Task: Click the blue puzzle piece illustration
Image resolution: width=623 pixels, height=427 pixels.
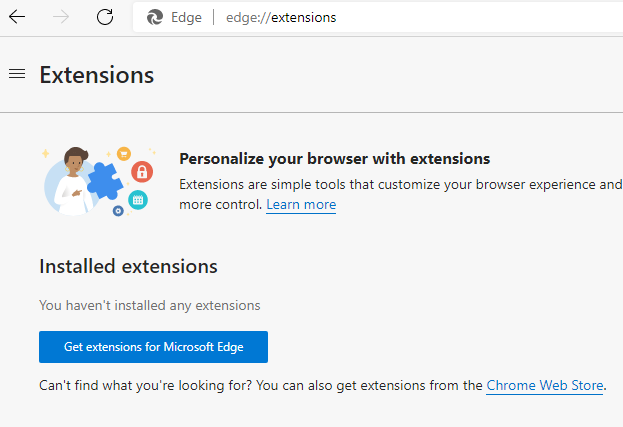Action: coord(105,183)
